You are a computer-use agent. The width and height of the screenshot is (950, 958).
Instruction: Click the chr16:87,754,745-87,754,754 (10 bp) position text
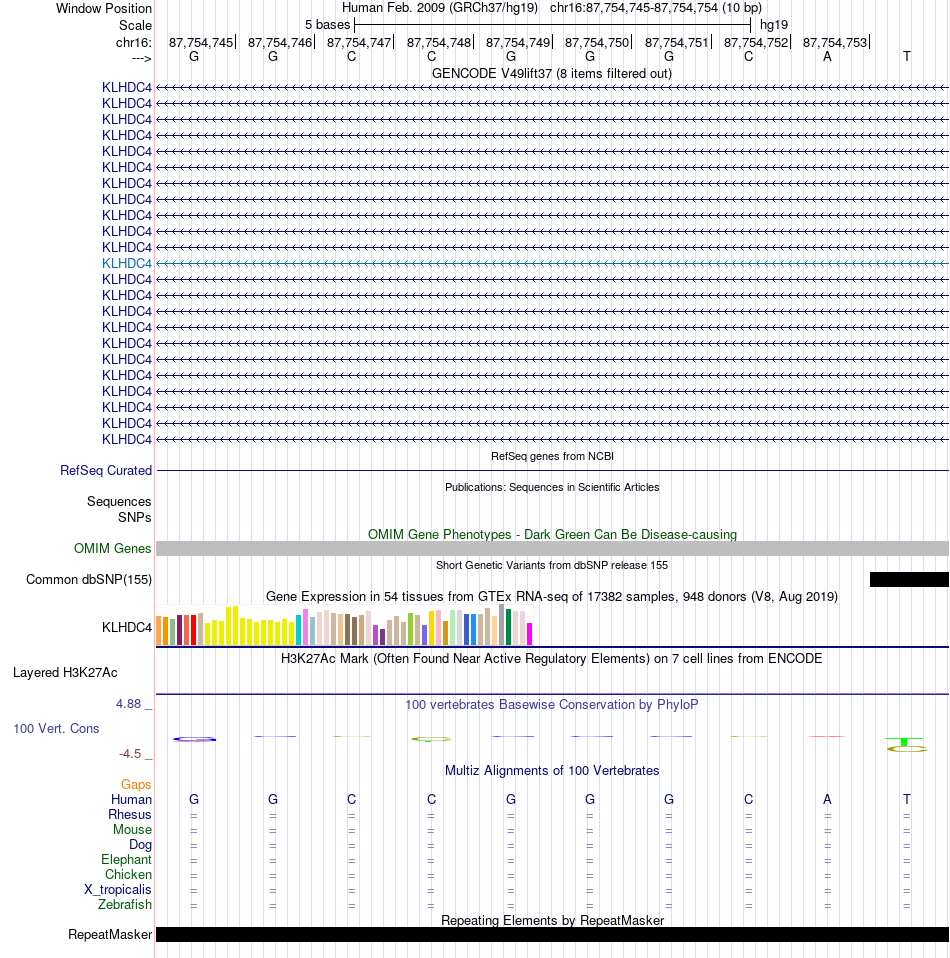click(656, 8)
